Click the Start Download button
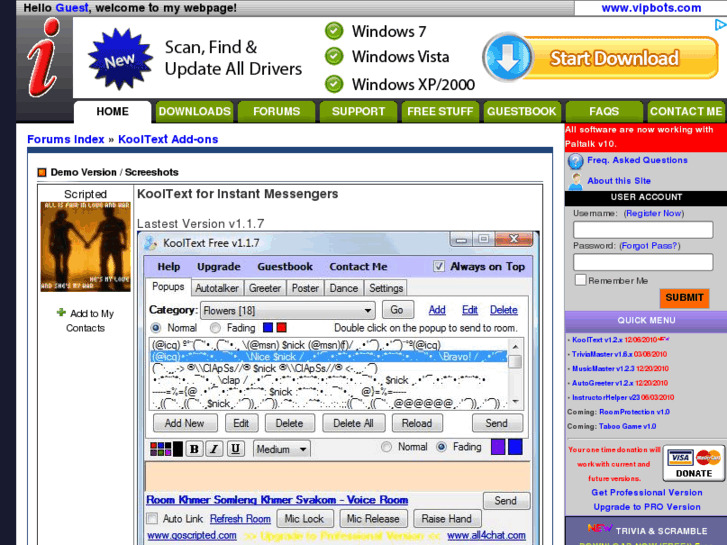The width and height of the screenshot is (727, 545). pyautogui.click(x=613, y=58)
